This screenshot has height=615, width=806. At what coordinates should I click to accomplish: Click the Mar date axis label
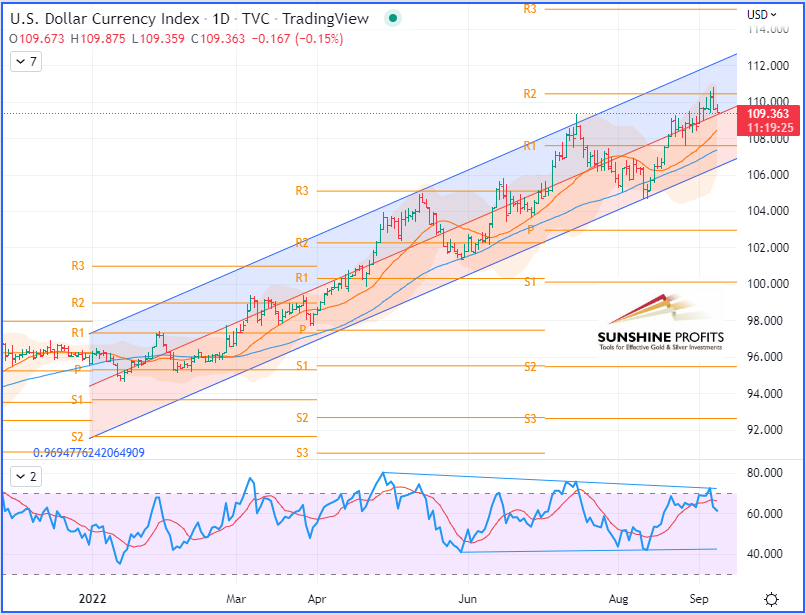pyautogui.click(x=236, y=599)
